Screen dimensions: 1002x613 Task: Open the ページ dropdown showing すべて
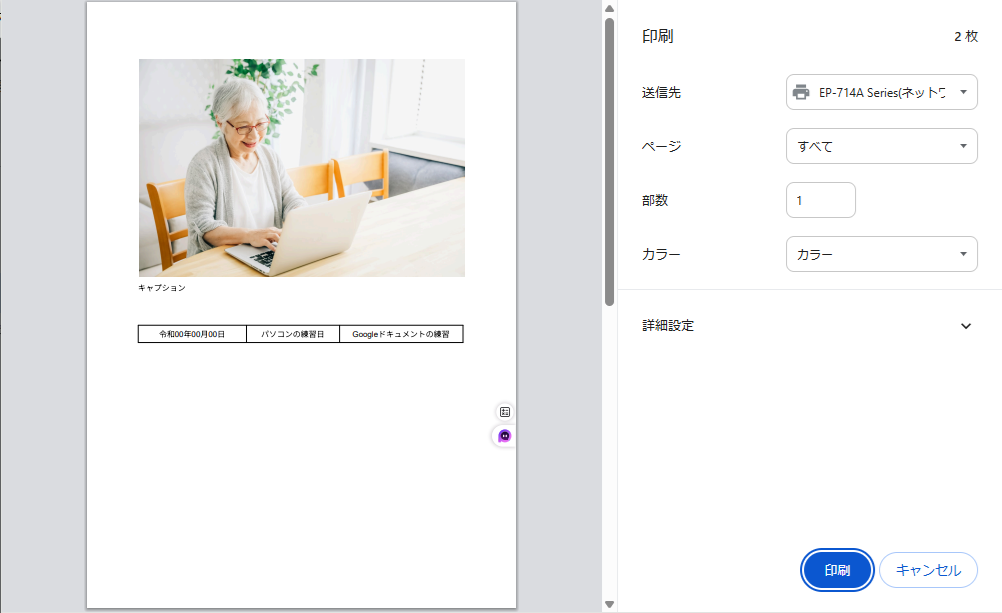(880, 146)
